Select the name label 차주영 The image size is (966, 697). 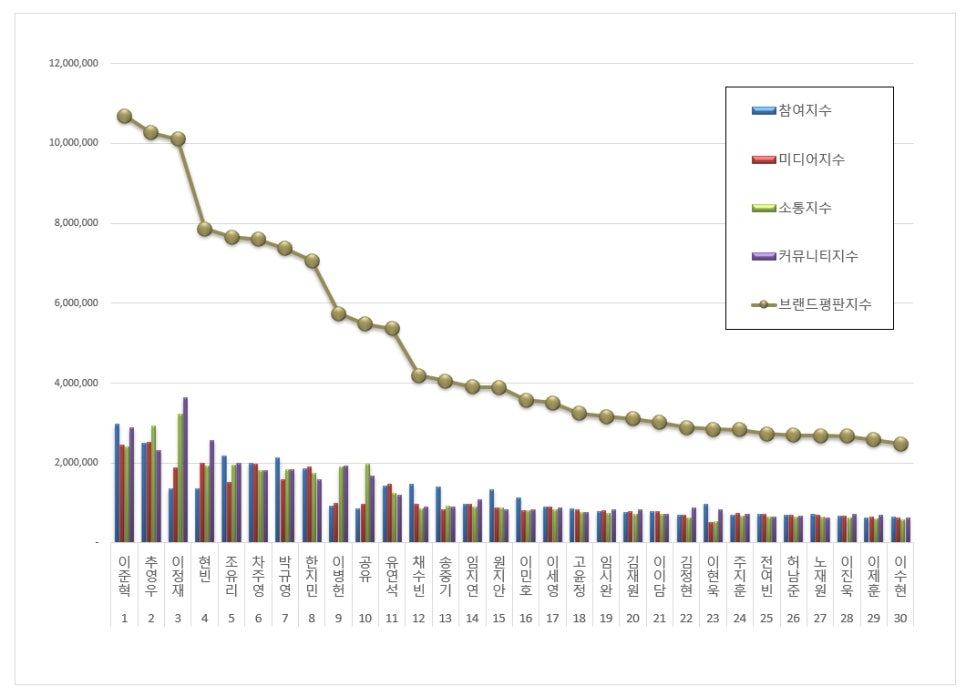[258, 576]
